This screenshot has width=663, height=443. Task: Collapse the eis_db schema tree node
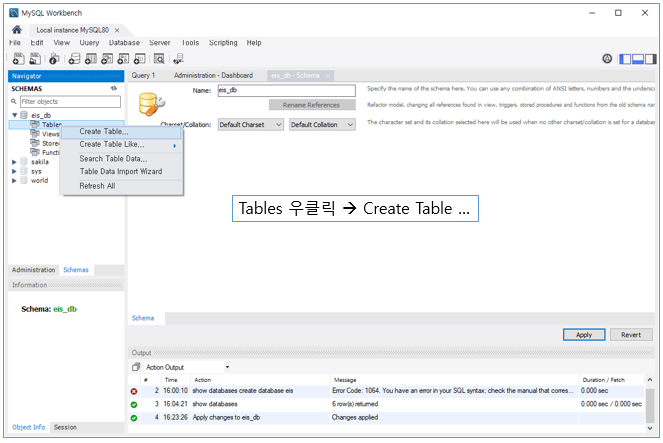click(15, 115)
